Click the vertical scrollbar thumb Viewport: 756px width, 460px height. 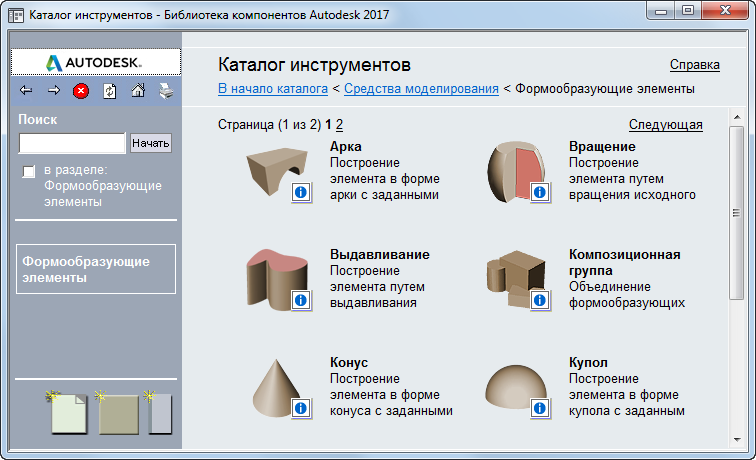pos(736,213)
